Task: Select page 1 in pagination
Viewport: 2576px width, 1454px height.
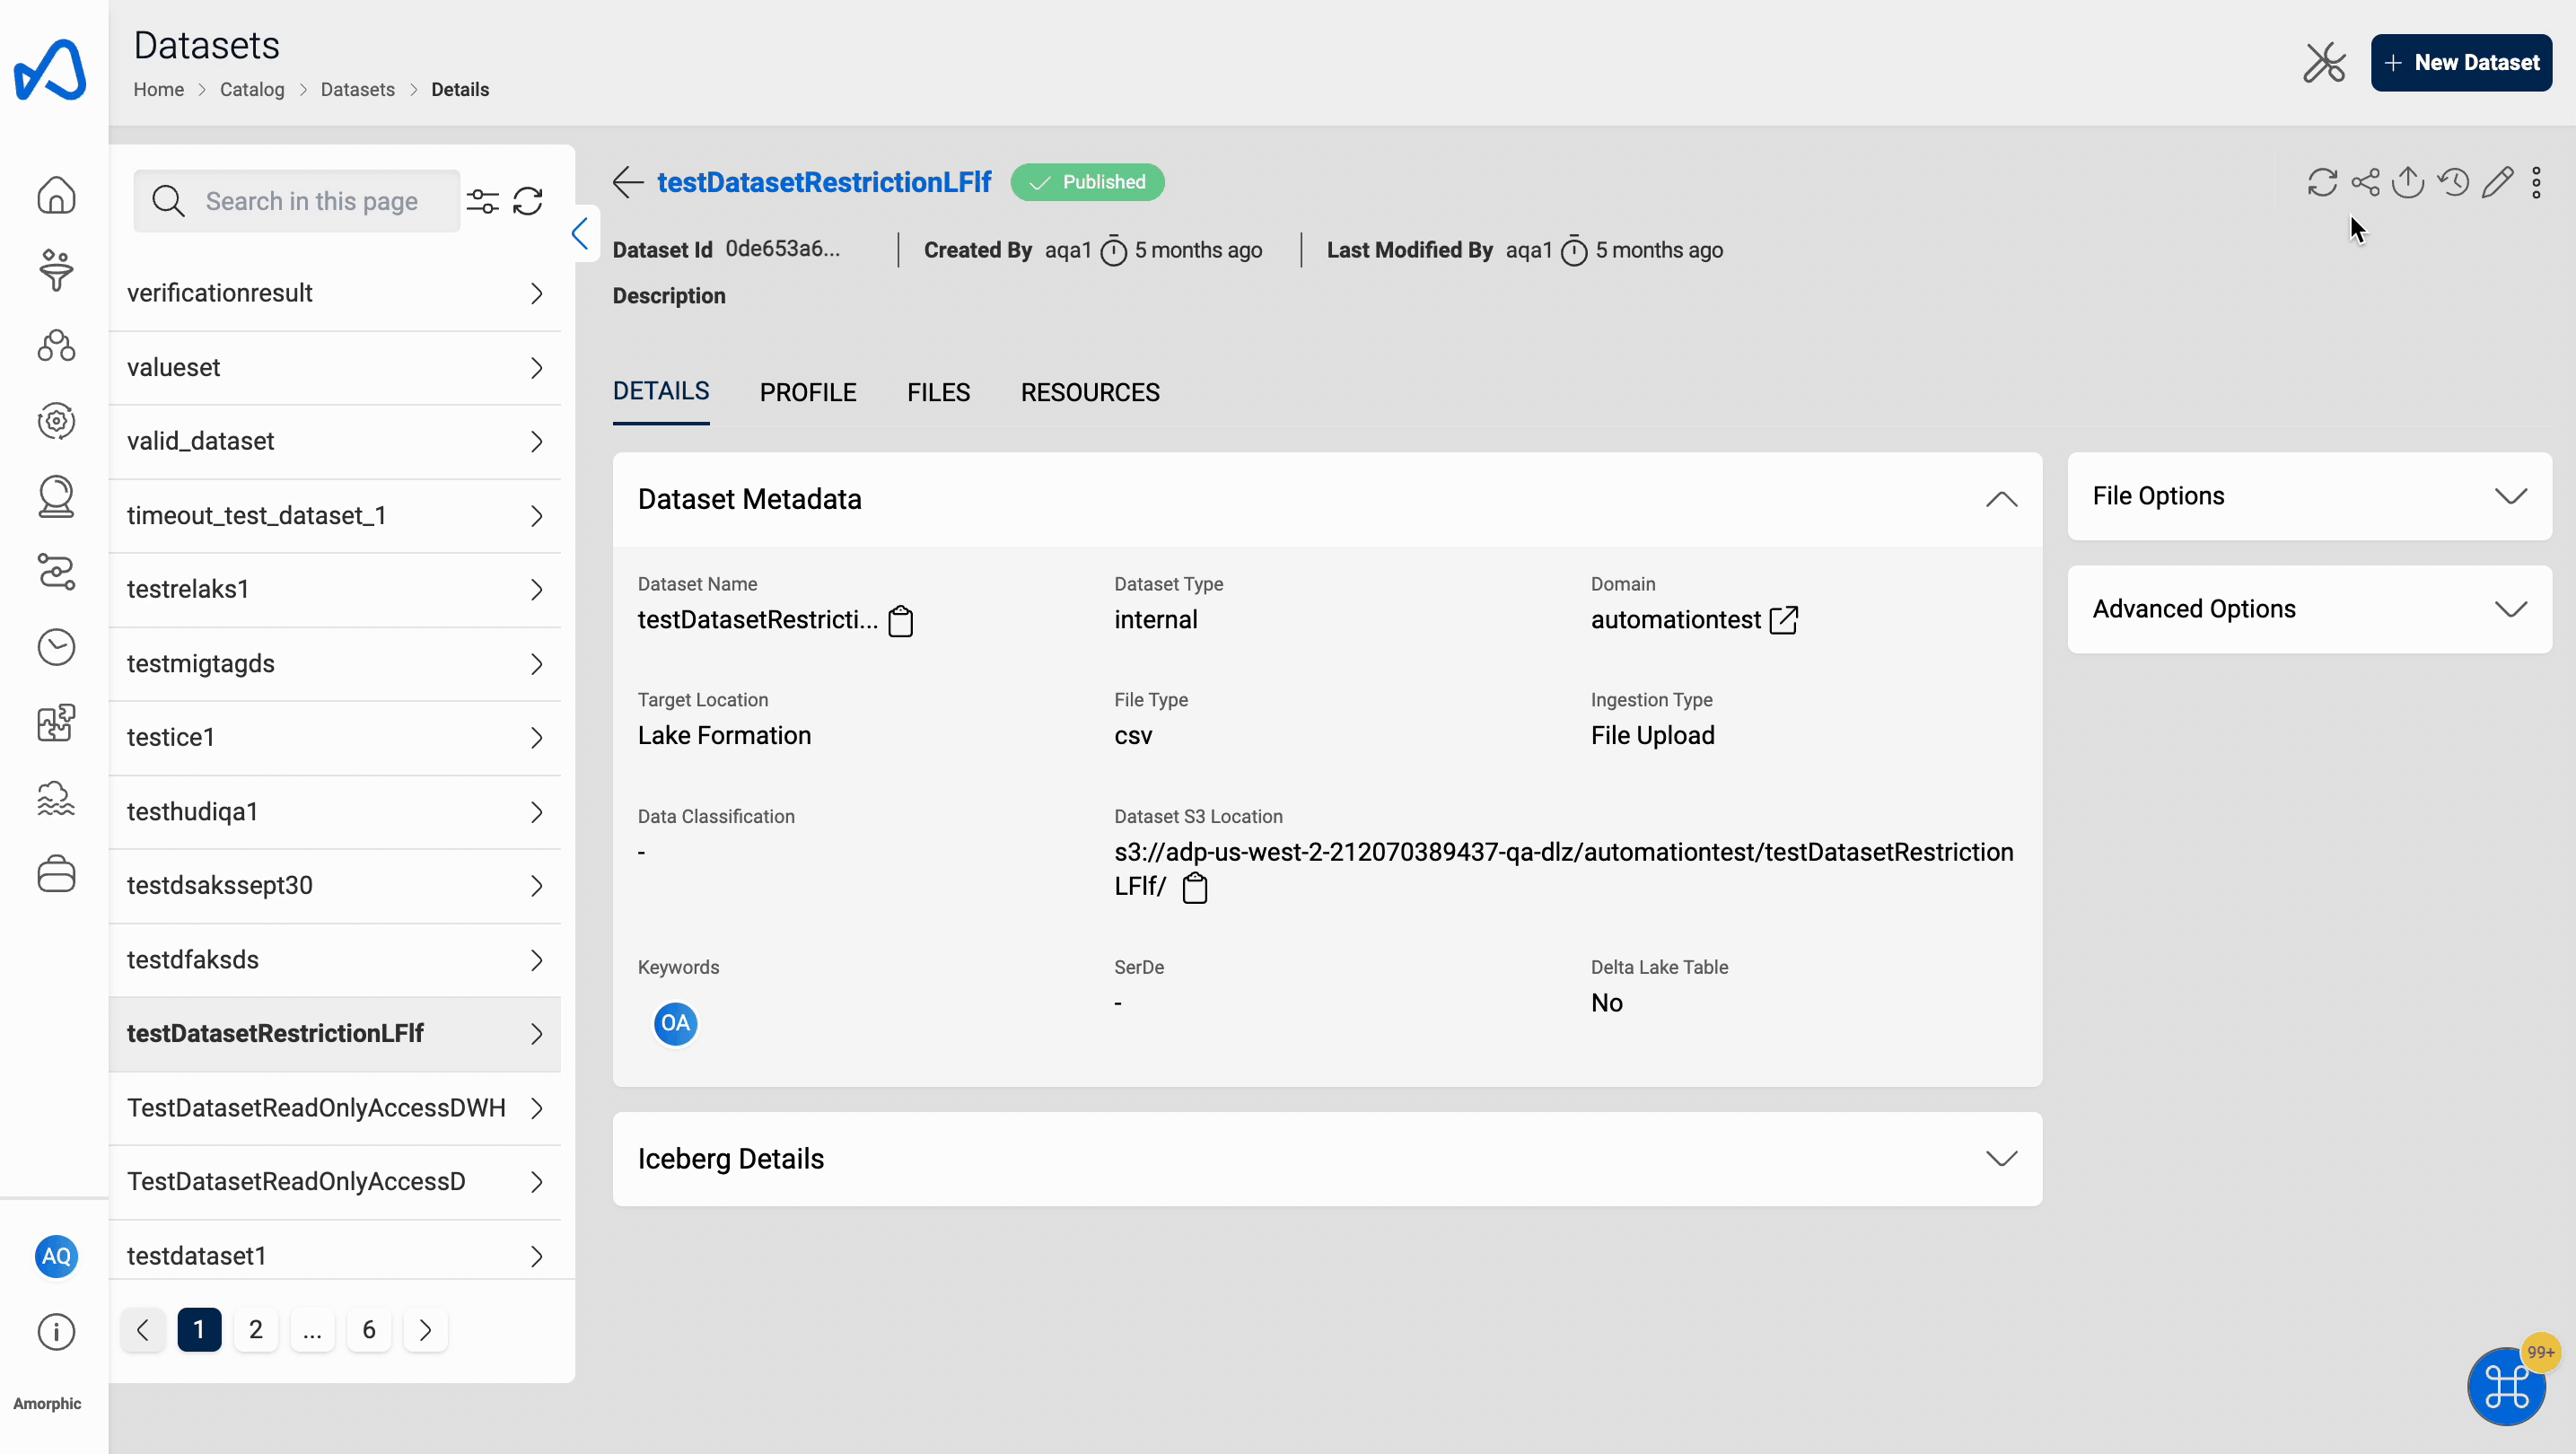Action: click(x=199, y=1330)
